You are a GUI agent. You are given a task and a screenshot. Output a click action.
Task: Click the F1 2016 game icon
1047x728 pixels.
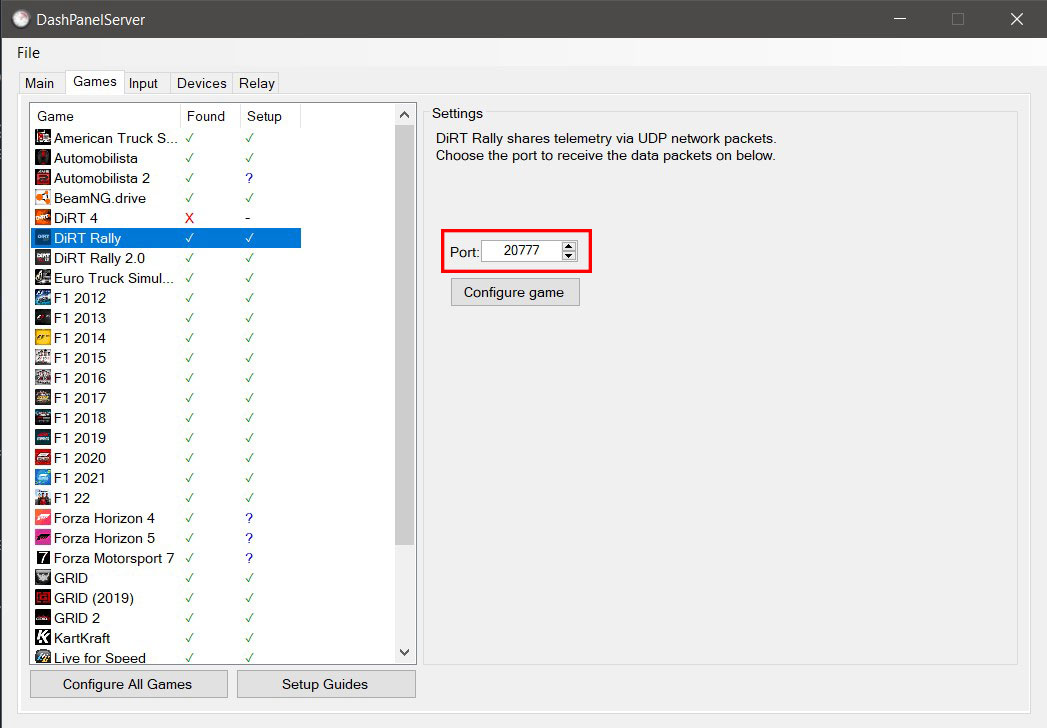pyautogui.click(x=43, y=378)
